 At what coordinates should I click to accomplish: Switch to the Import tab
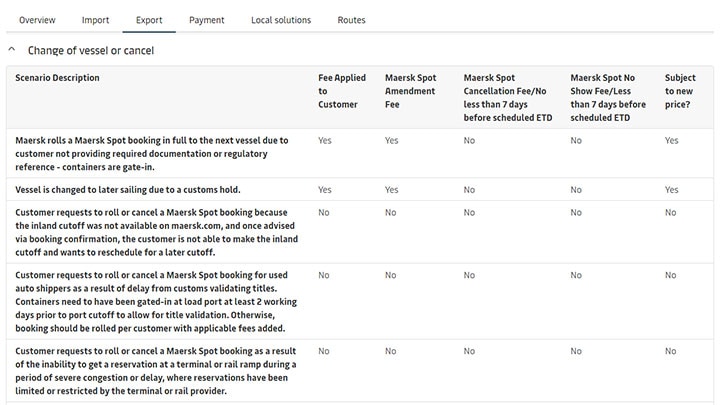96,20
